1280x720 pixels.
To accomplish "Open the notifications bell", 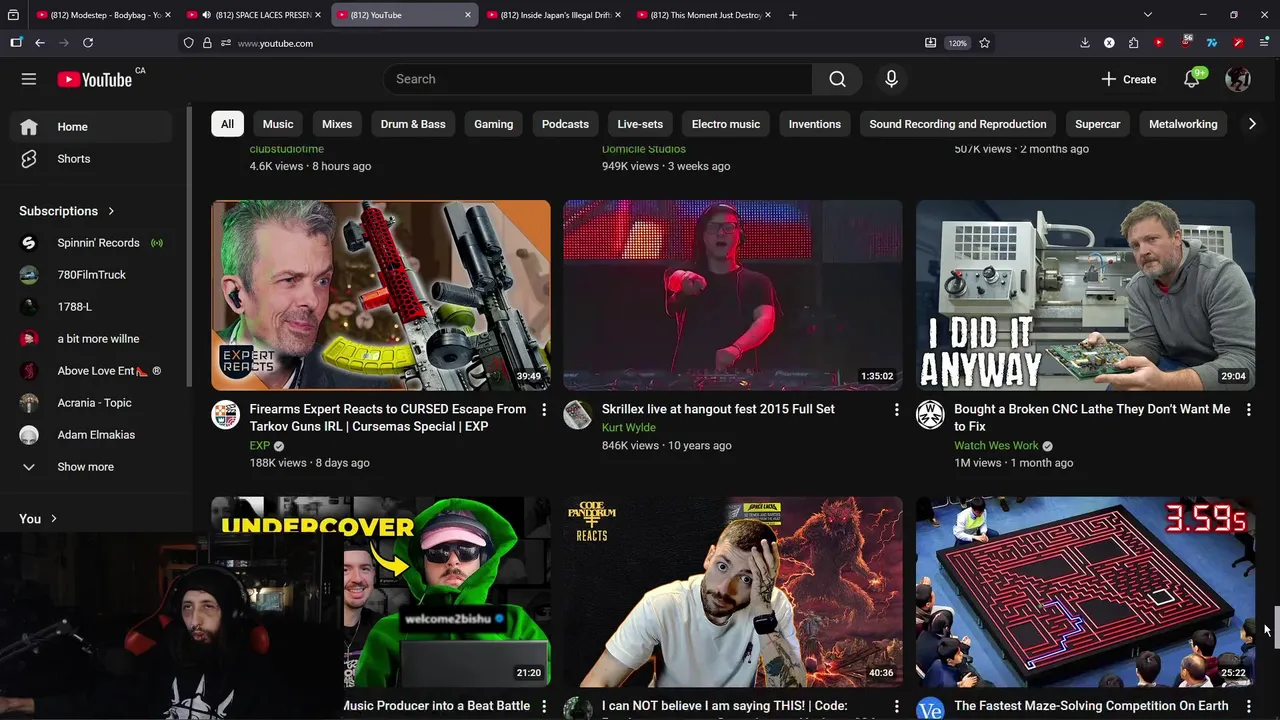I will 1192,79.
